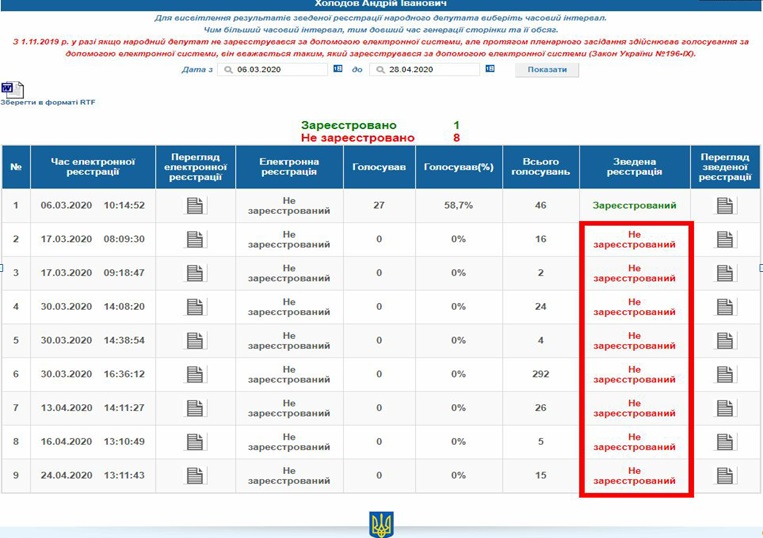763x538 pixels.
Task: Click the Зберегти в форматі RTF link
Action: pyautogui.click(x=47, y=102)
